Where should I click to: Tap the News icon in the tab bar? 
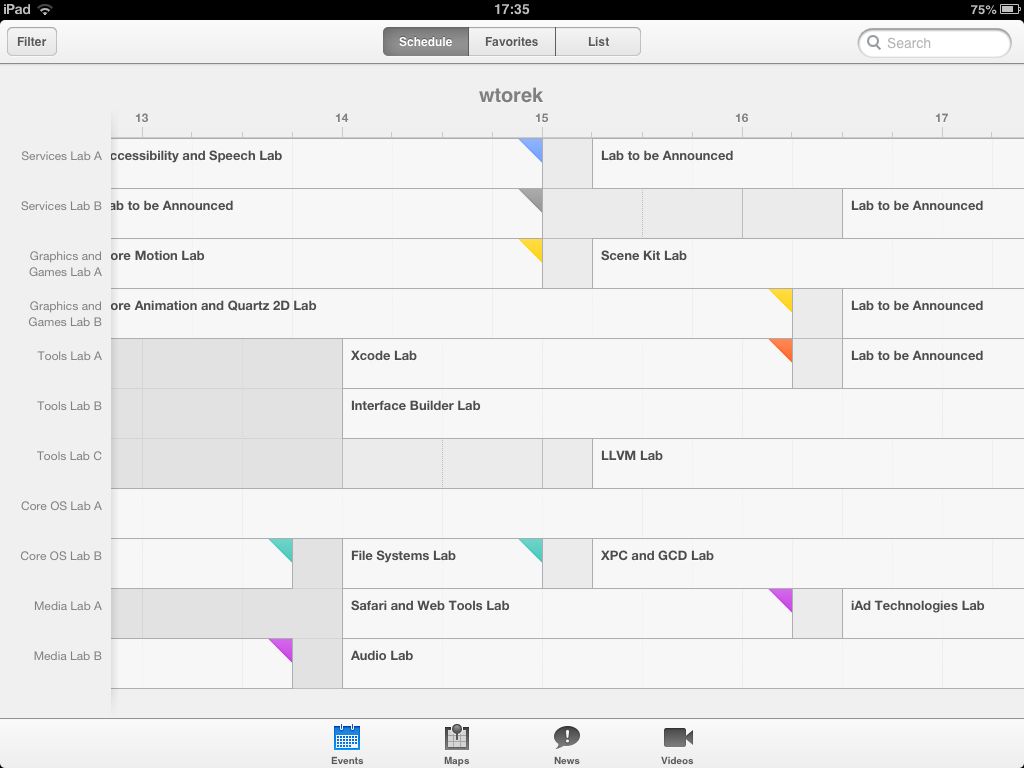coord(566,740)
